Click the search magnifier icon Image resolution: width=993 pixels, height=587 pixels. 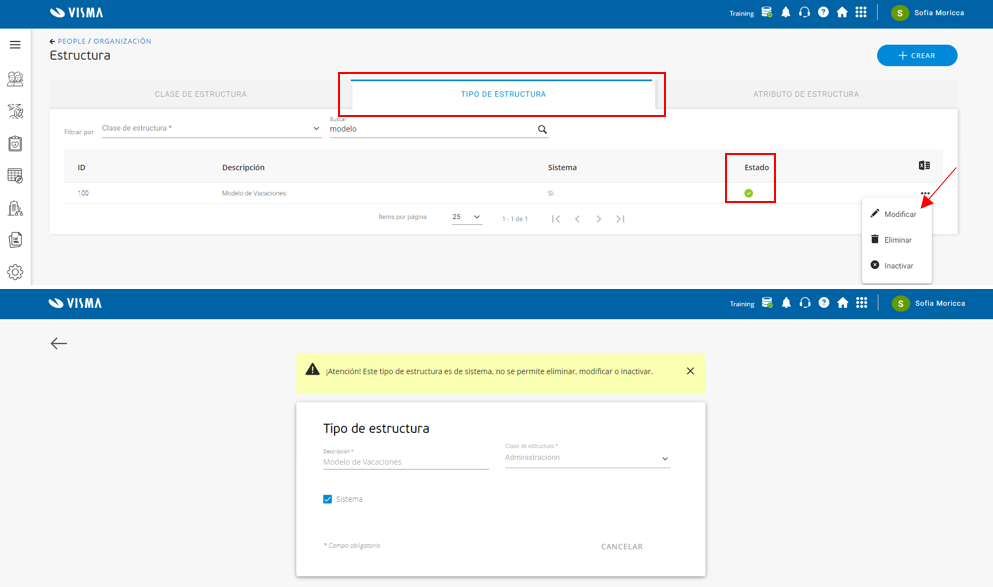pyautogui.click(x=542, y=129)
